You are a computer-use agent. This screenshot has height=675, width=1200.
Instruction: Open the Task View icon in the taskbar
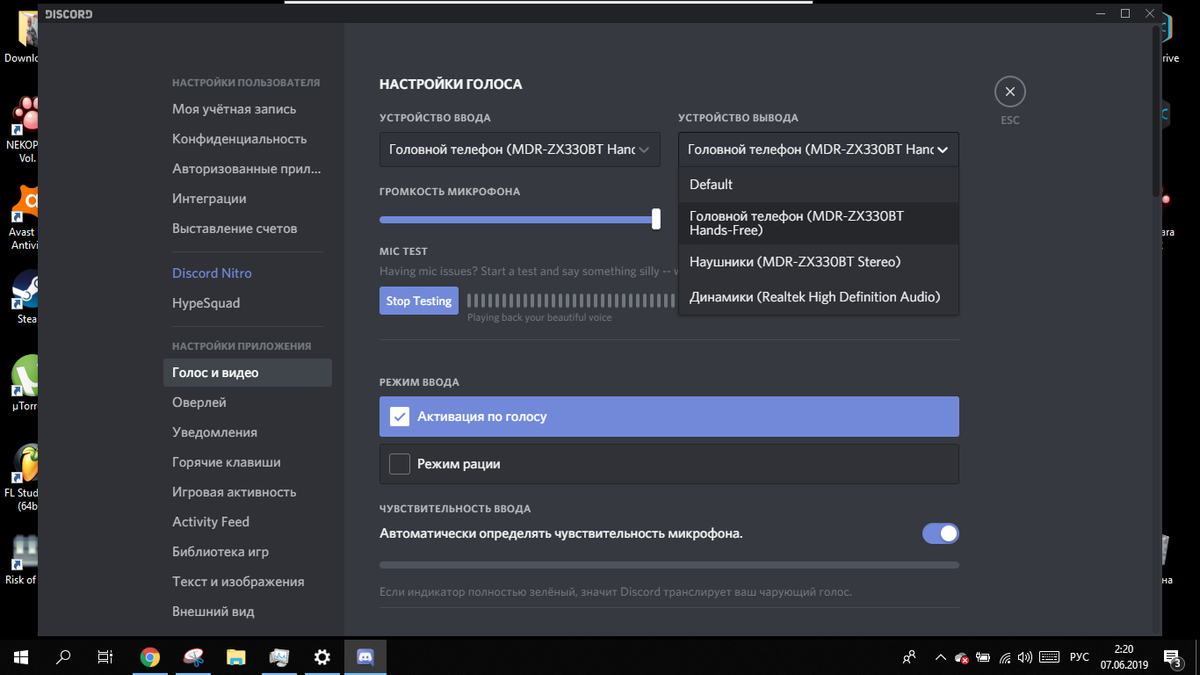pos(105,657)
